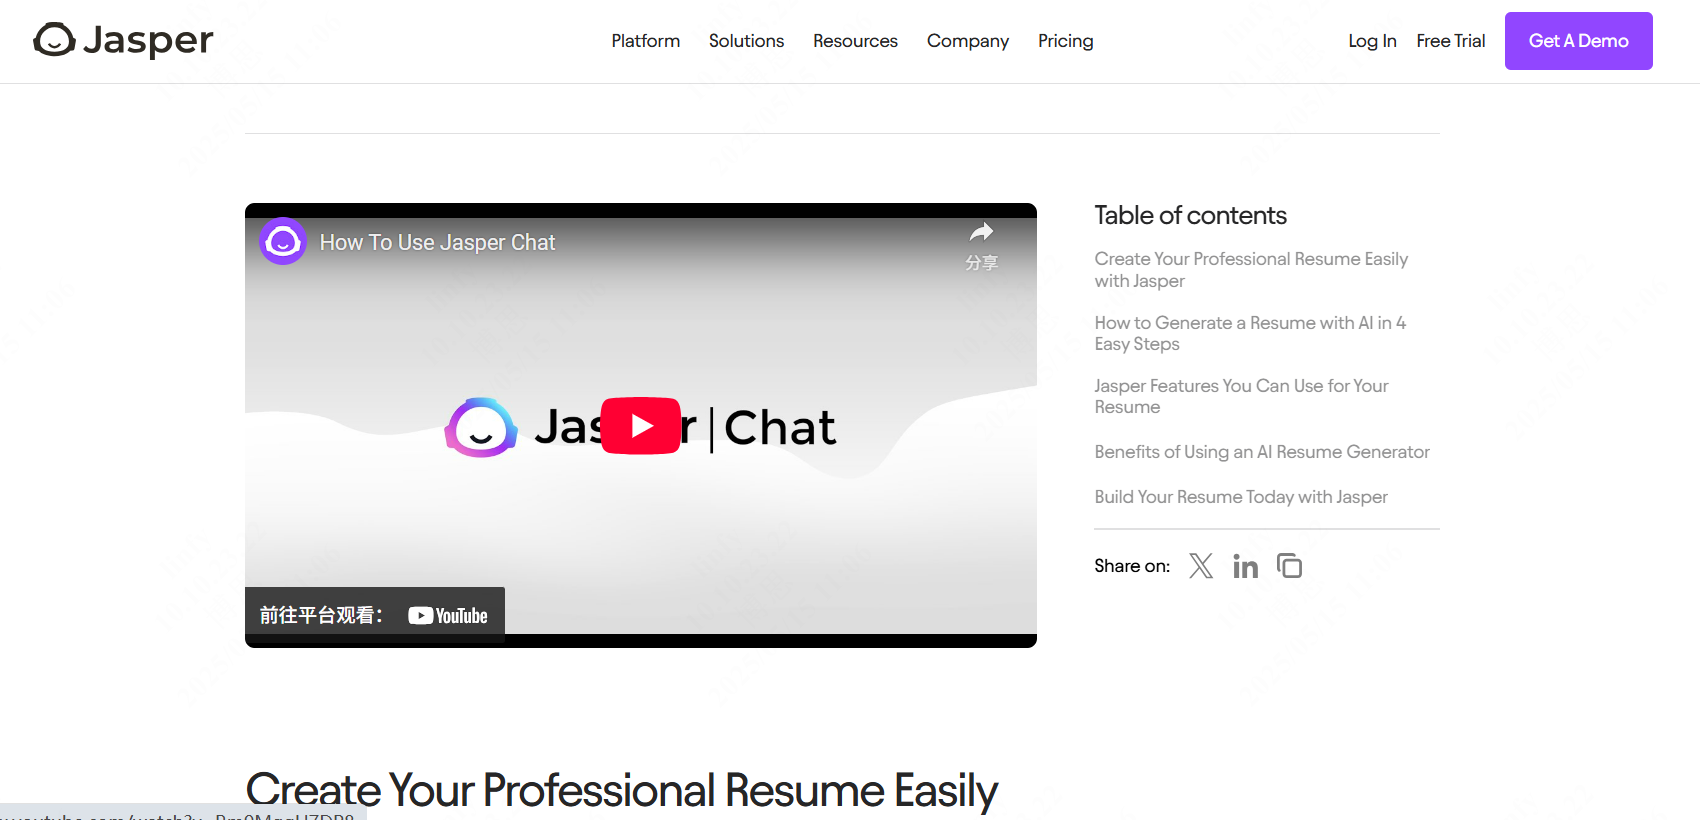
Task: Open the Resources menu
Action: [855, 41]
